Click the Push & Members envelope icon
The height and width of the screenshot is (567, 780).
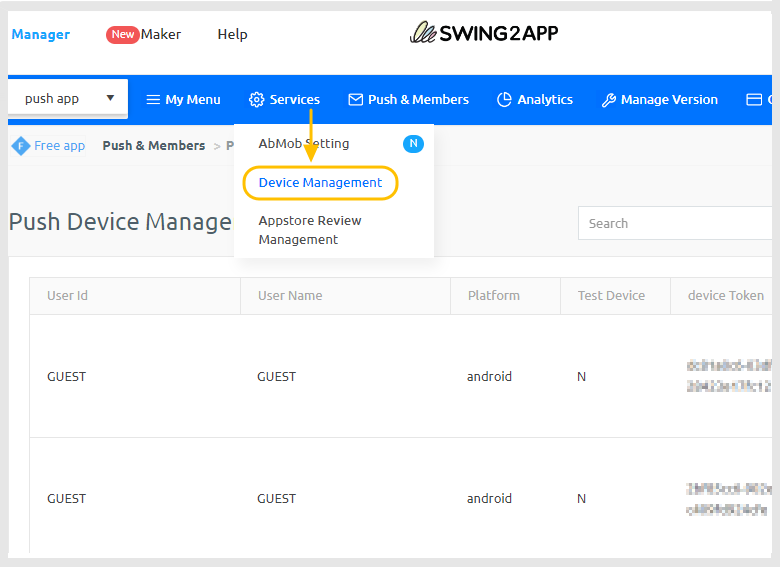click(x=355, y=99)
